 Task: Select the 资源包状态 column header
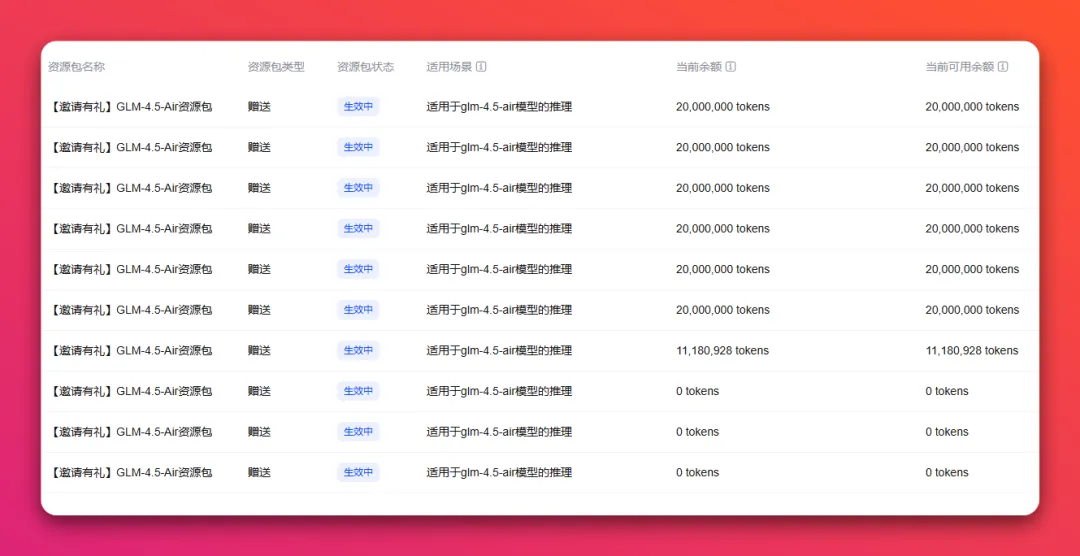coord(365,67)
